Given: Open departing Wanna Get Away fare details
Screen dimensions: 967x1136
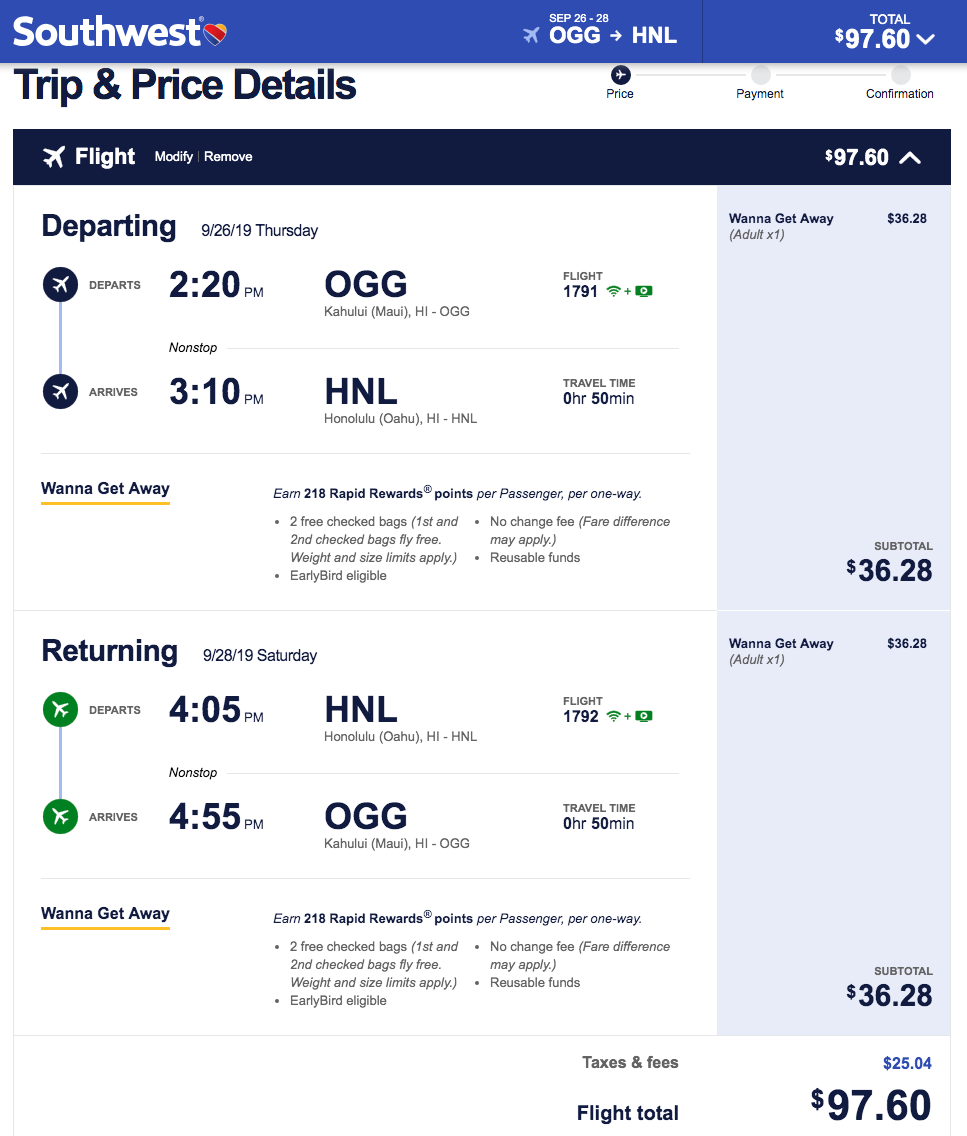Looking at the screenshot, I should tap(105, 489).
